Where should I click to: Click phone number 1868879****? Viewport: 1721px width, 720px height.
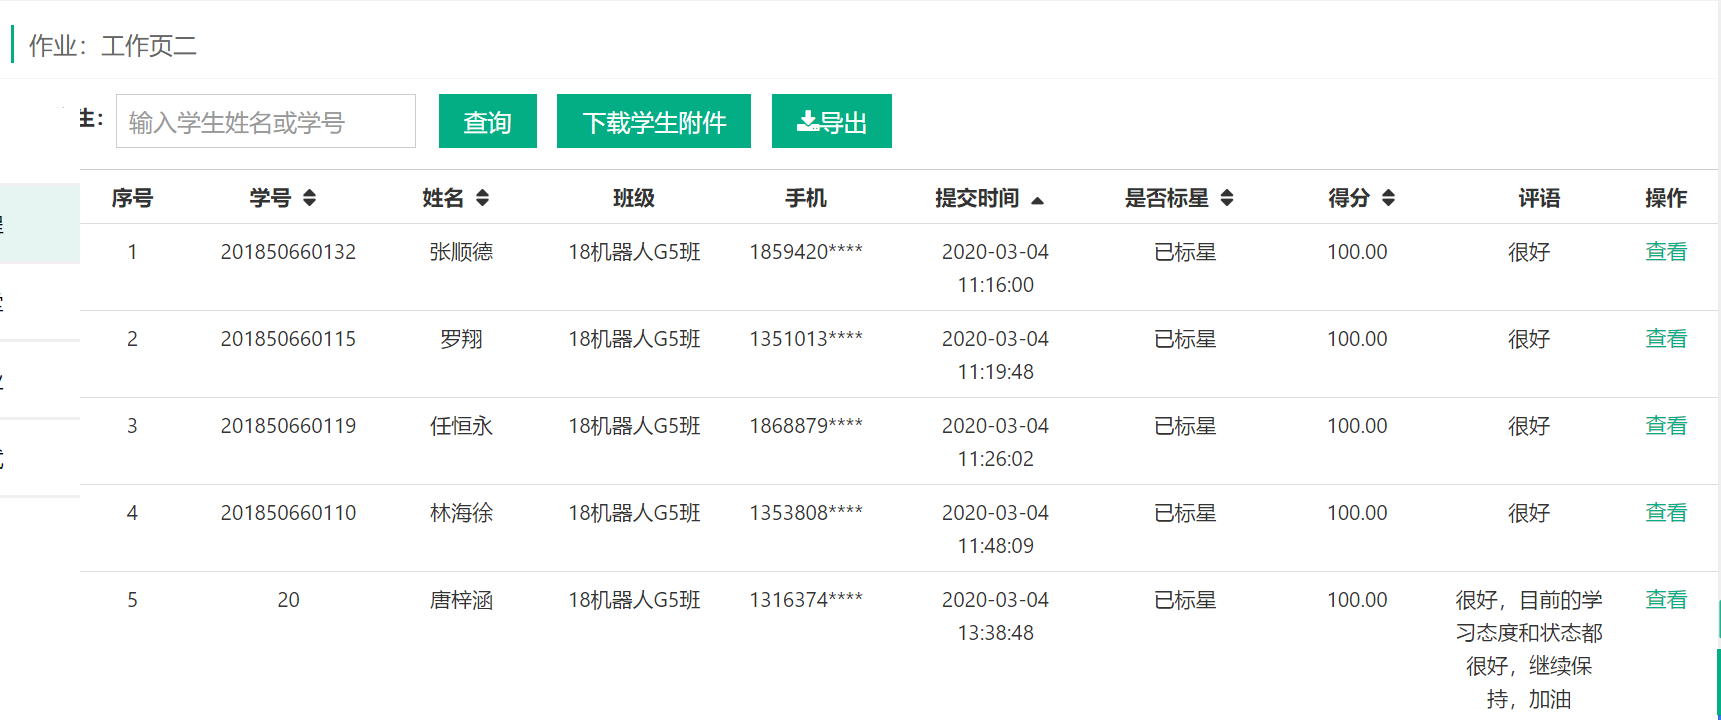pyautogui.click(x=806, y=426)
